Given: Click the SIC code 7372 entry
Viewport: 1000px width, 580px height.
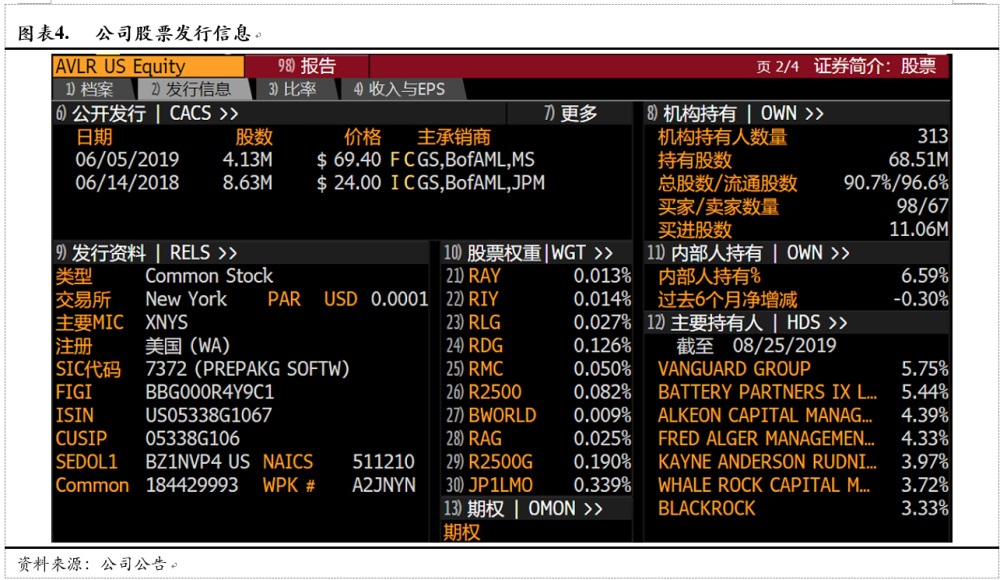Looking at the screenshot, I should pos(247,369).
